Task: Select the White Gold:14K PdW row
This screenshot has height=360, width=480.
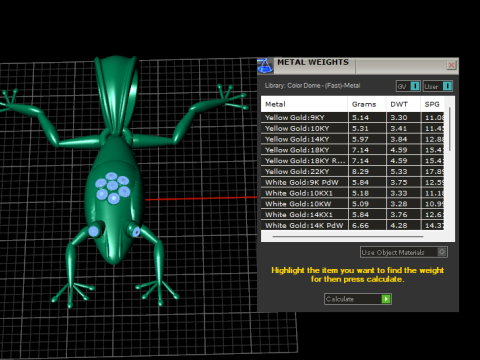Action: (x=353, y=225)
